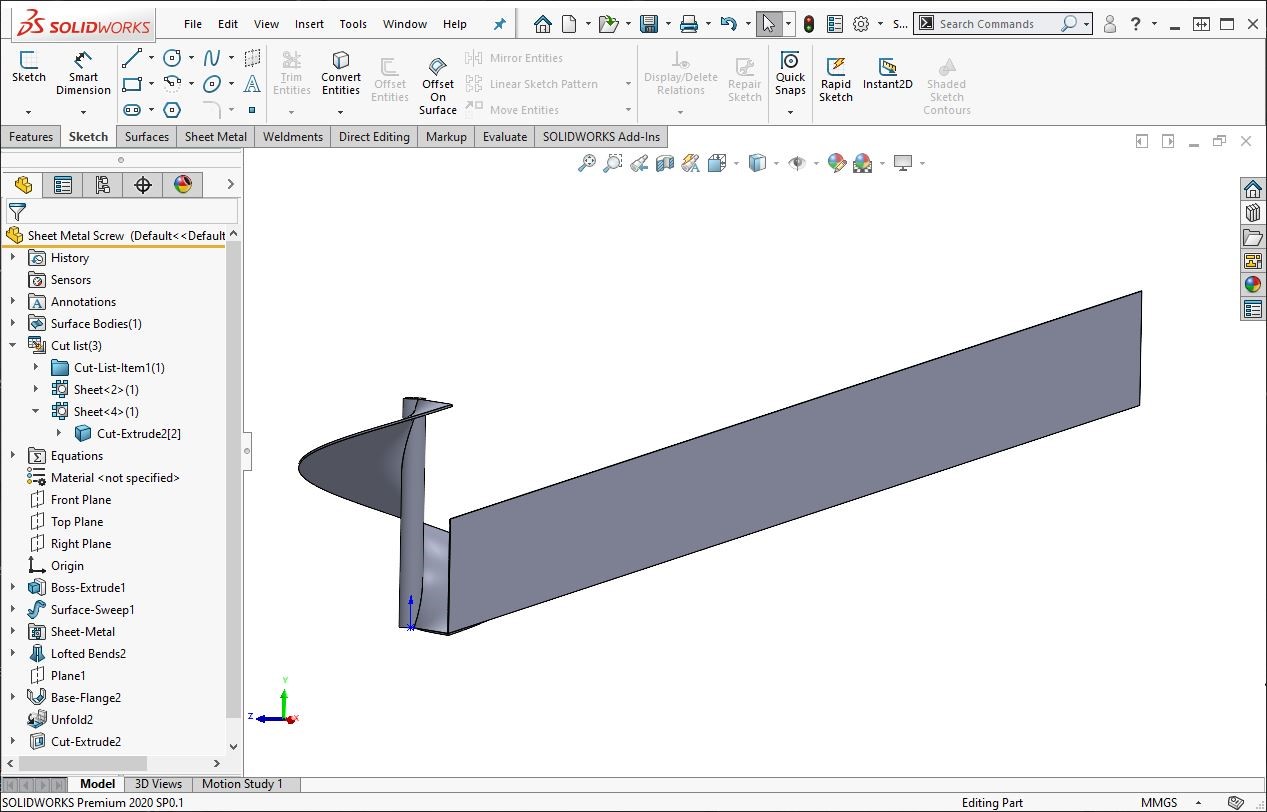This screenshot has width=1267, height=812.
Task: Open the Sketch button dropdown arrow
Action: [x=28, y=112]
